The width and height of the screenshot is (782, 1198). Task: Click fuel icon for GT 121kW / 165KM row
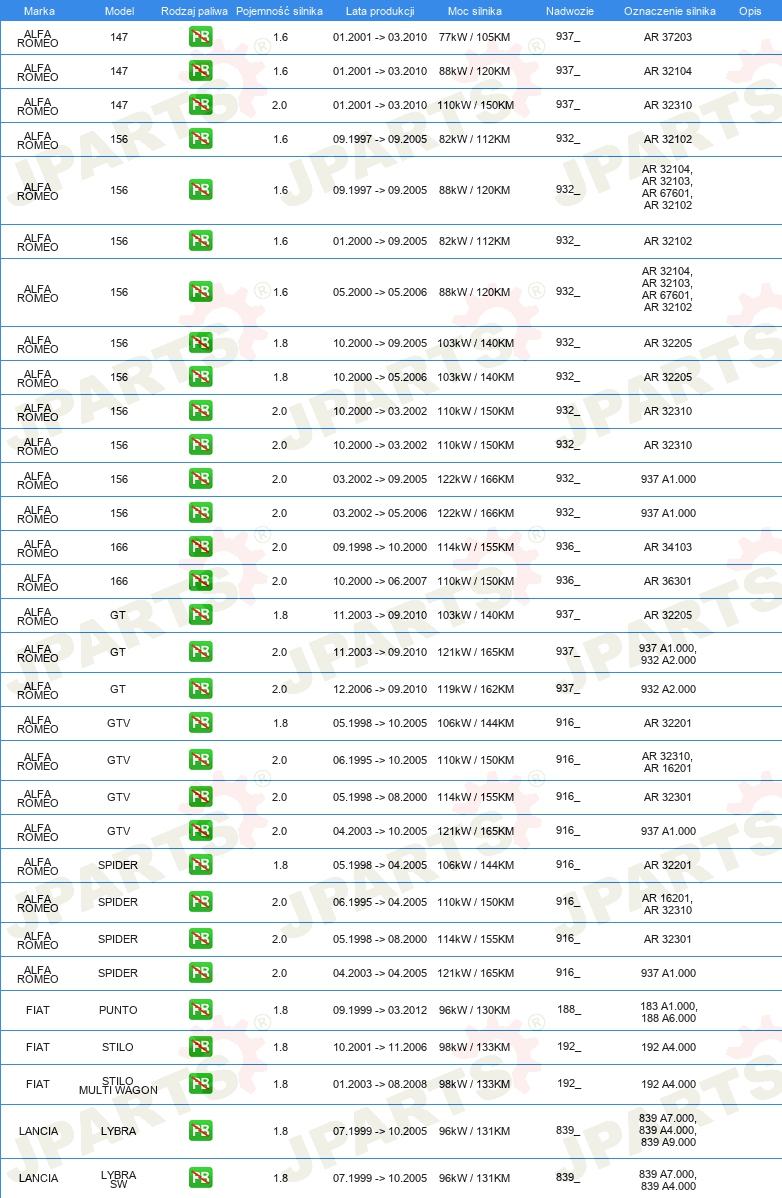point(201,652)
